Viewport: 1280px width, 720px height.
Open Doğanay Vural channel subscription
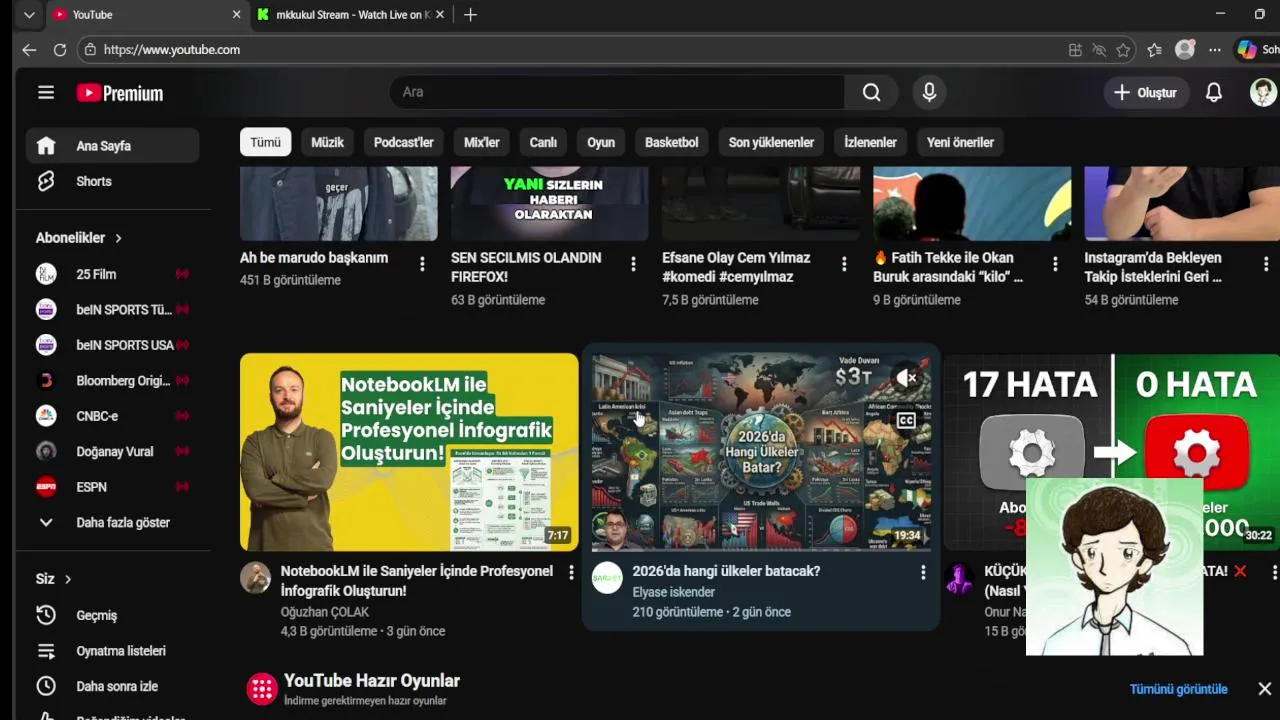(x=113, y=452)
